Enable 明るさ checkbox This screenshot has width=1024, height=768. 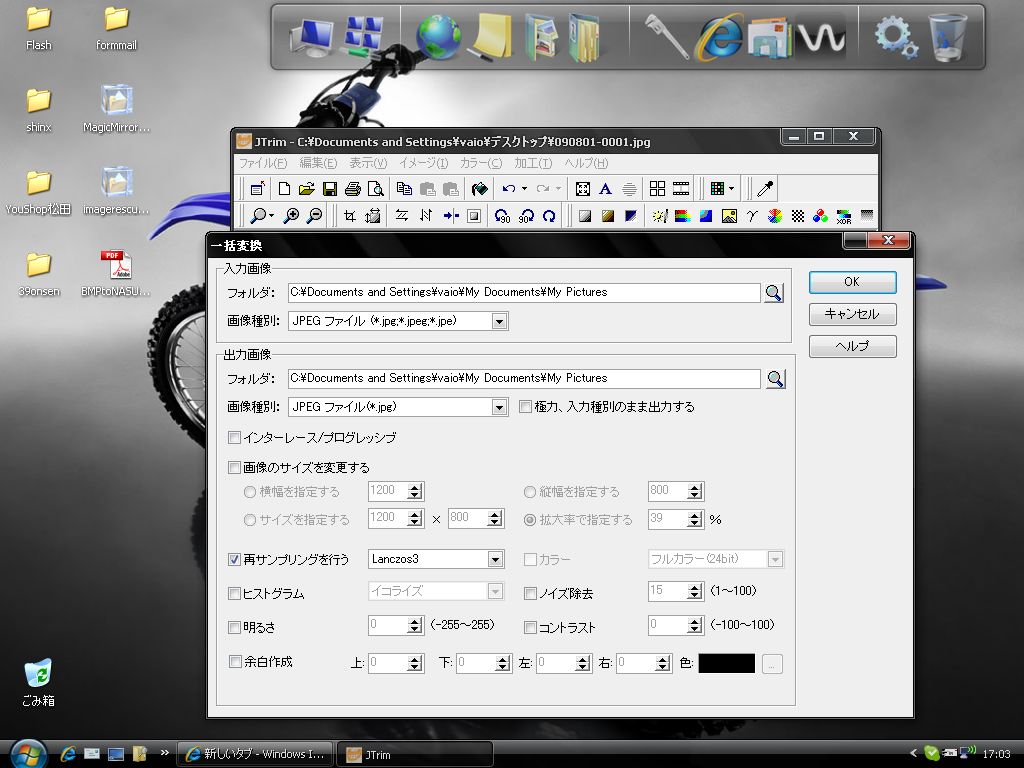[x=234, y=627]
